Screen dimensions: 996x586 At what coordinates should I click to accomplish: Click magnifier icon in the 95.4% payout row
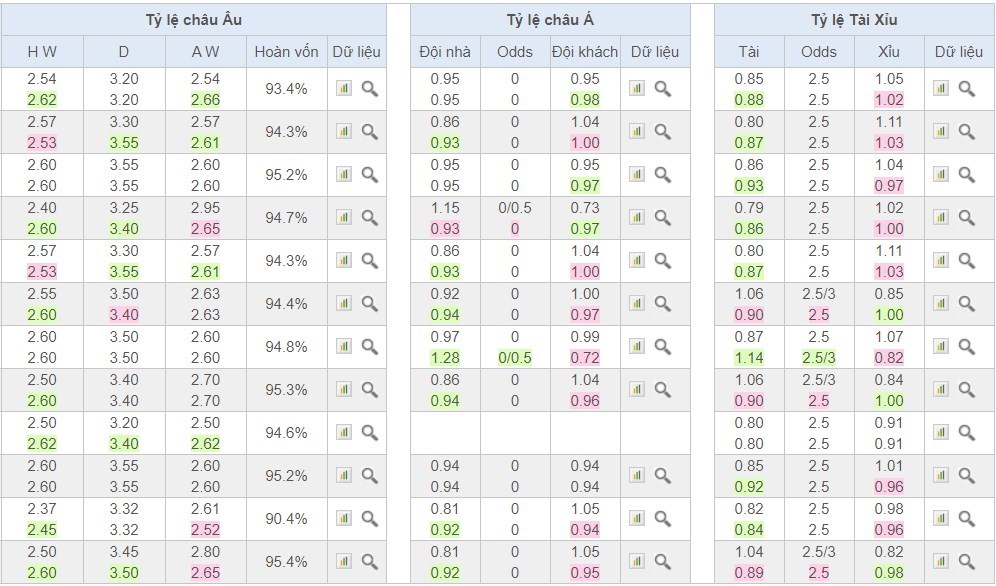tap(369, 561)
